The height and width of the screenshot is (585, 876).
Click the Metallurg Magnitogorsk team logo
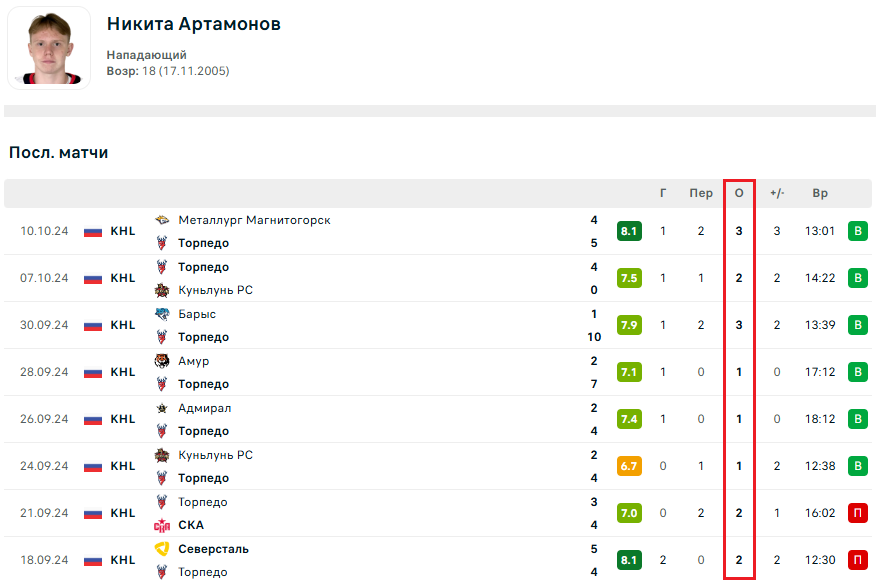162,220
